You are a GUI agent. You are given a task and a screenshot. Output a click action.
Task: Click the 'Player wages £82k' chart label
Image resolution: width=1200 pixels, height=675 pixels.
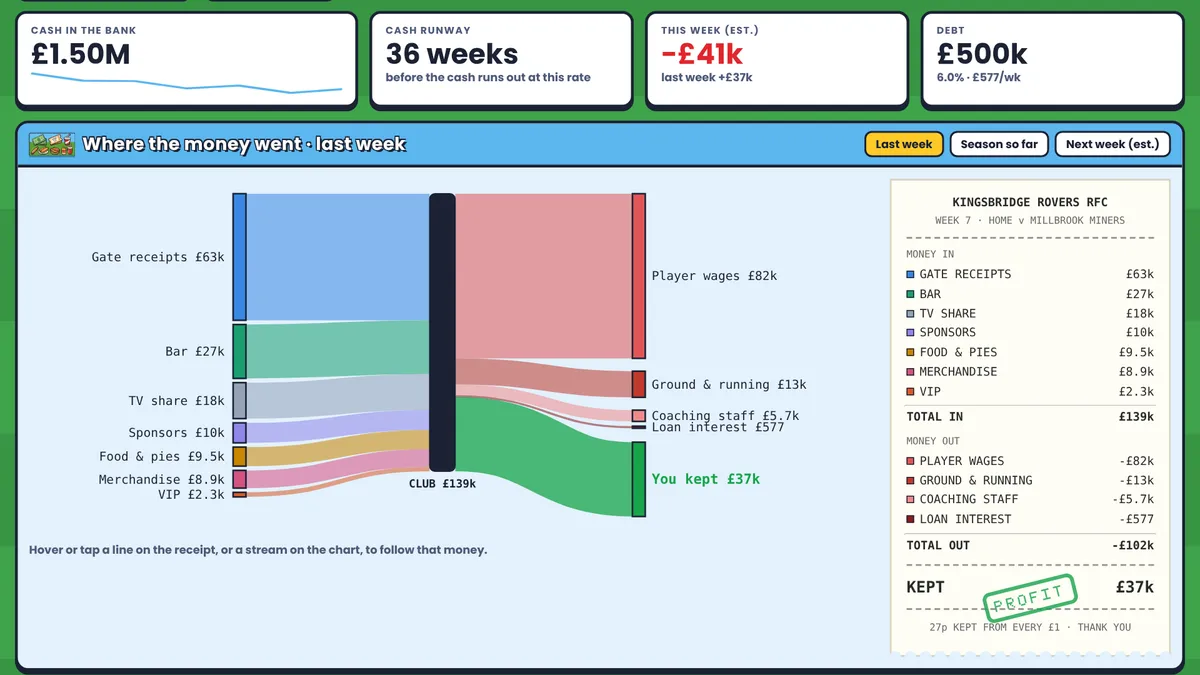[714, 276]
